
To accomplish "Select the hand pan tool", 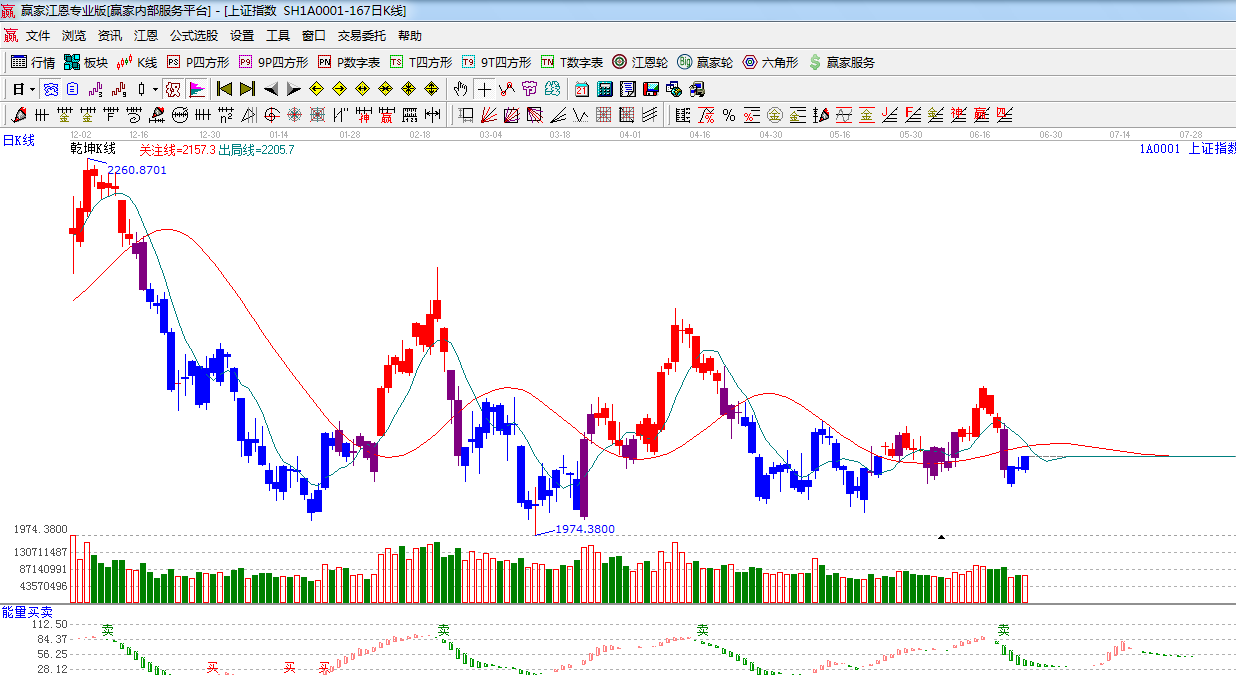I will point(460,89).
